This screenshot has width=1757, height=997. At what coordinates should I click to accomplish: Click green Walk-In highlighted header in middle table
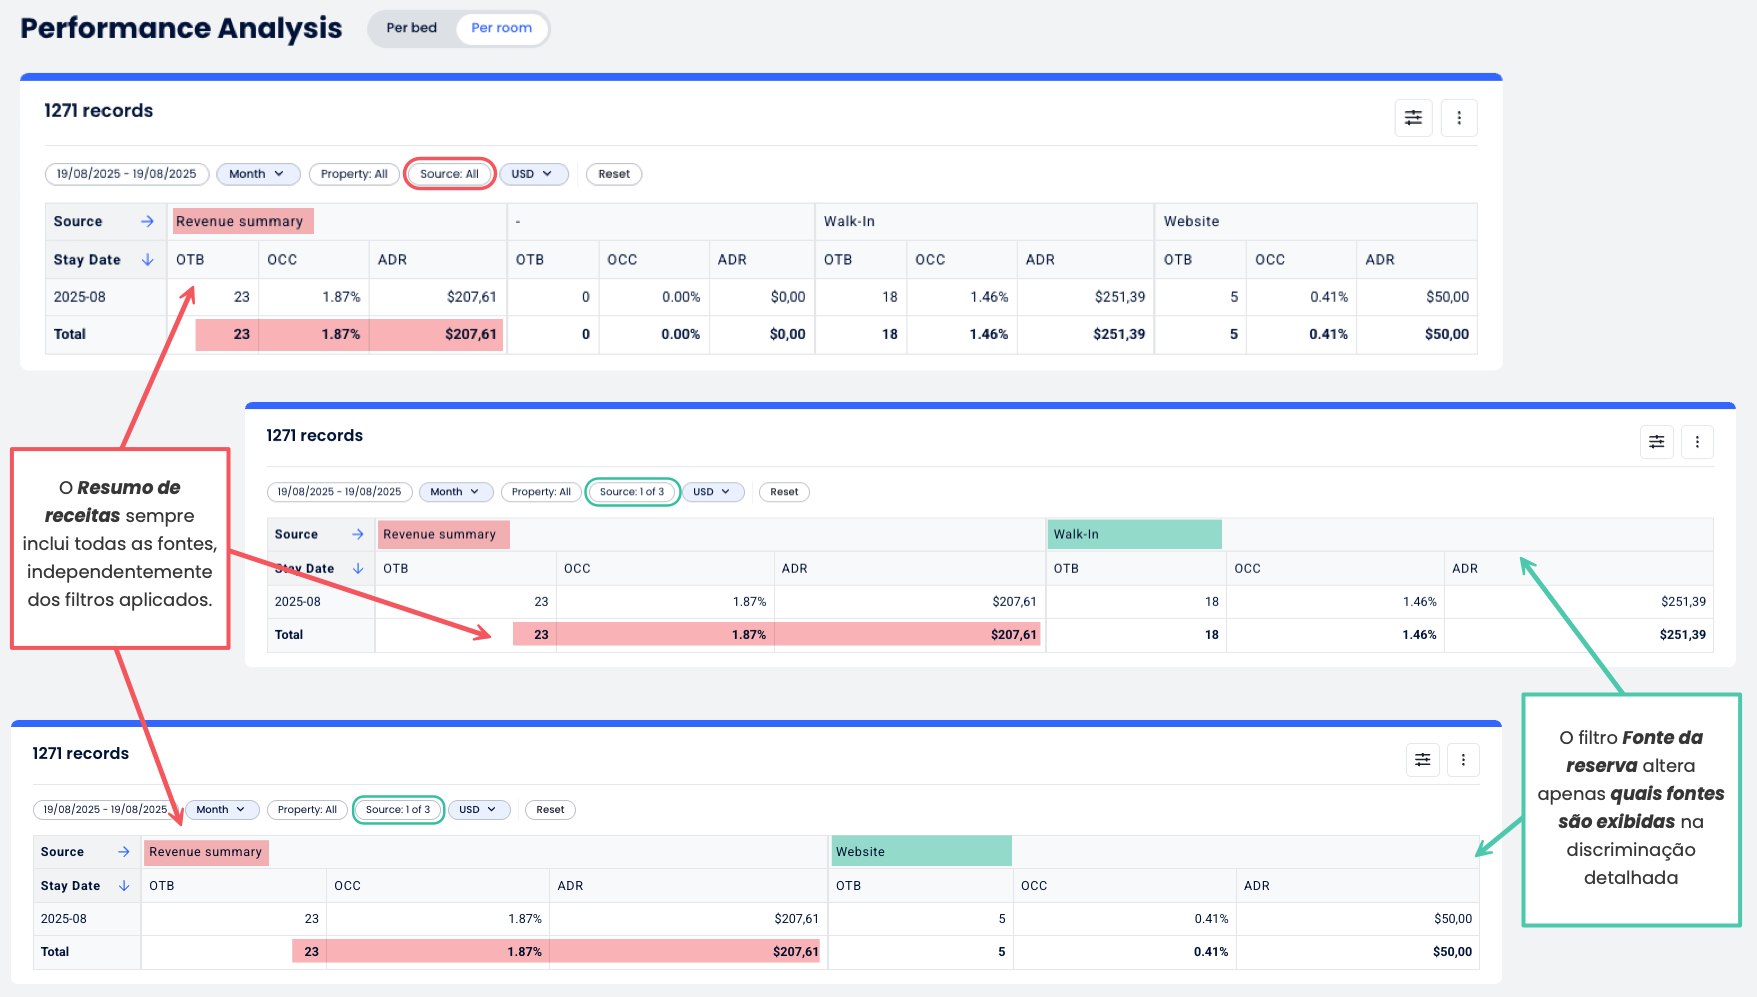[x=1133, y=534]
